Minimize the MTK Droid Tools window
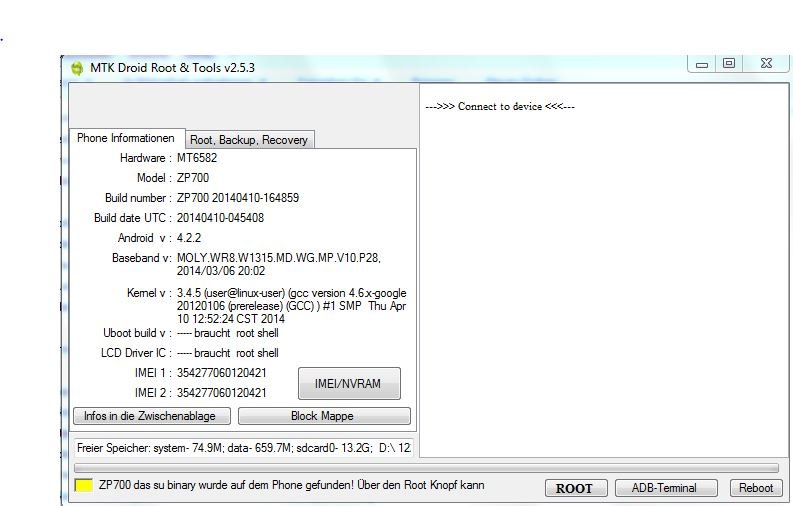Screen dimensions: 793x506 701,64
